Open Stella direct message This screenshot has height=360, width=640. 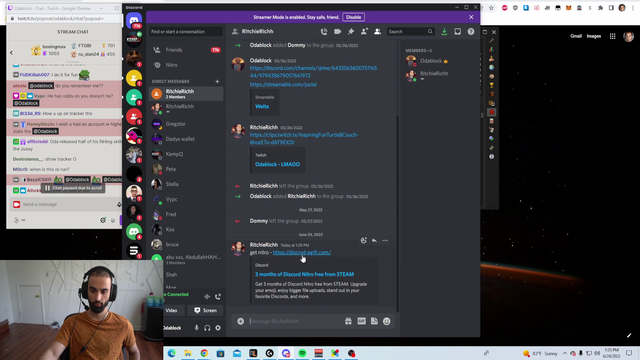[186, 184]
